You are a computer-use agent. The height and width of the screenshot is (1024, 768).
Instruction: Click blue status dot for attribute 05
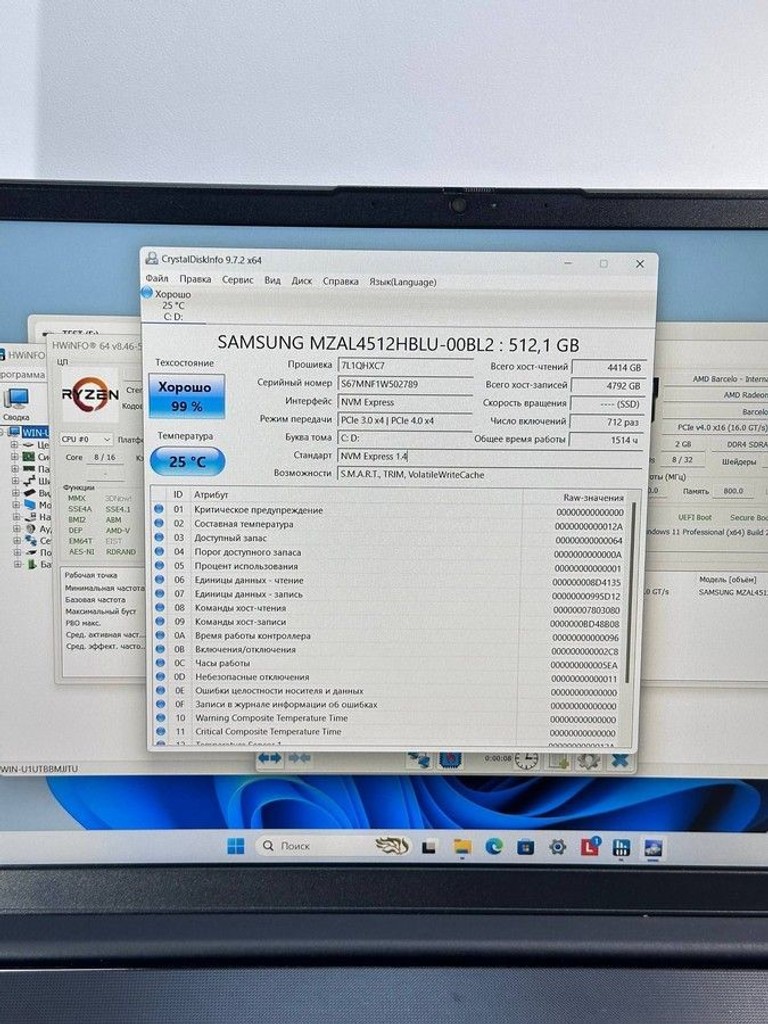click(159, 566)
